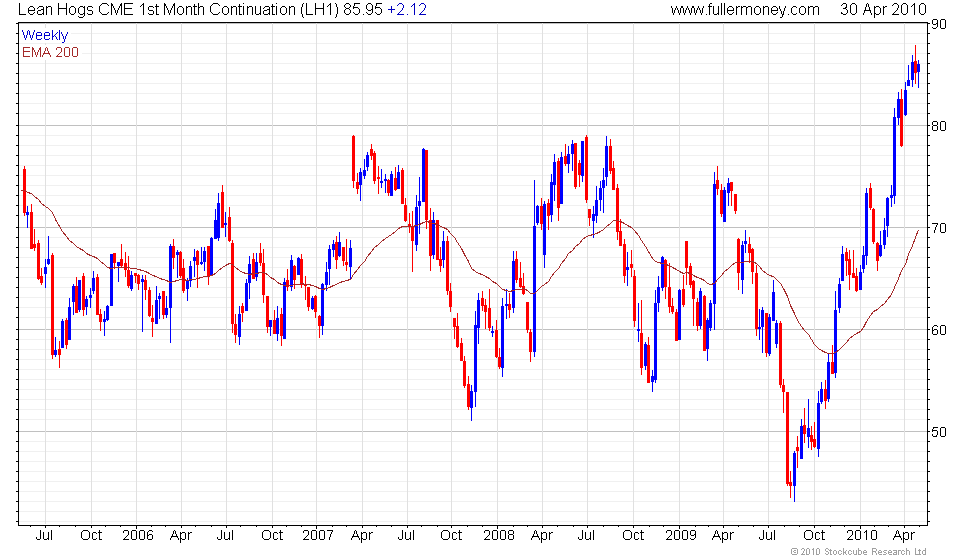Click the price change value +2.12
Image resolution: width=980 pixels, height=560 pixels.
(407, 10)
